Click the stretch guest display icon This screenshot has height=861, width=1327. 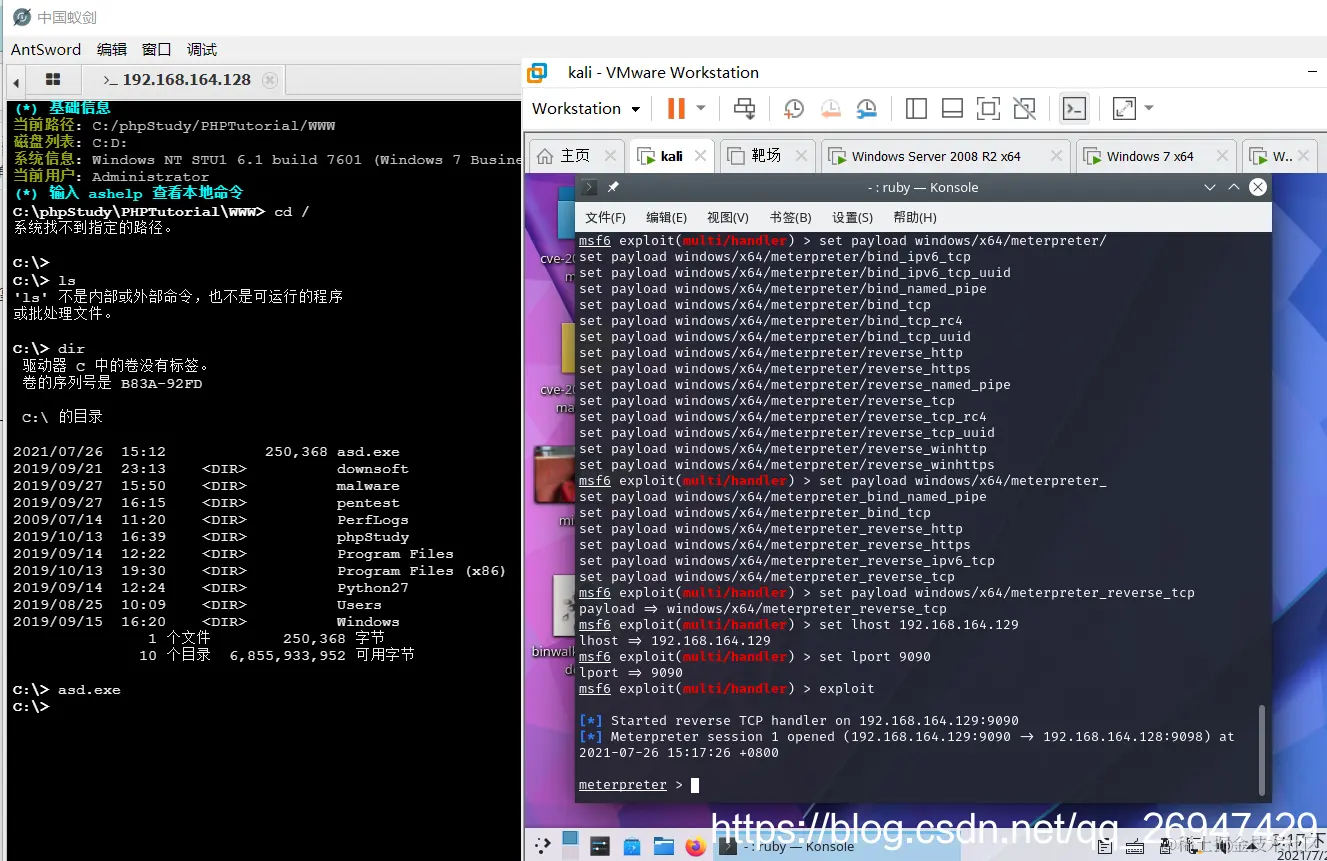(1124, 108)
